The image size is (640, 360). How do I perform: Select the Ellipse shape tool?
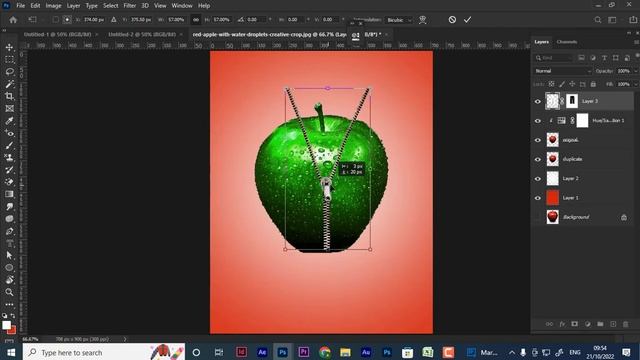9,268
